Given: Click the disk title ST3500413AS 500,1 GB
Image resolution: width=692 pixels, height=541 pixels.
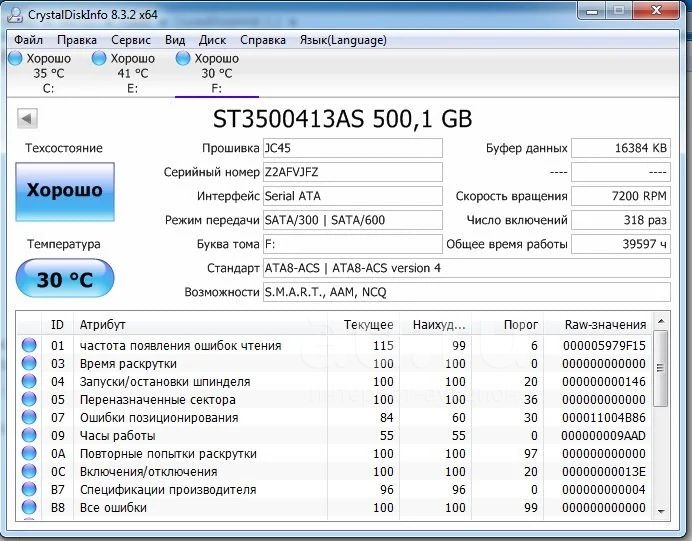Looking at the screenshot, I should point(342,119).
